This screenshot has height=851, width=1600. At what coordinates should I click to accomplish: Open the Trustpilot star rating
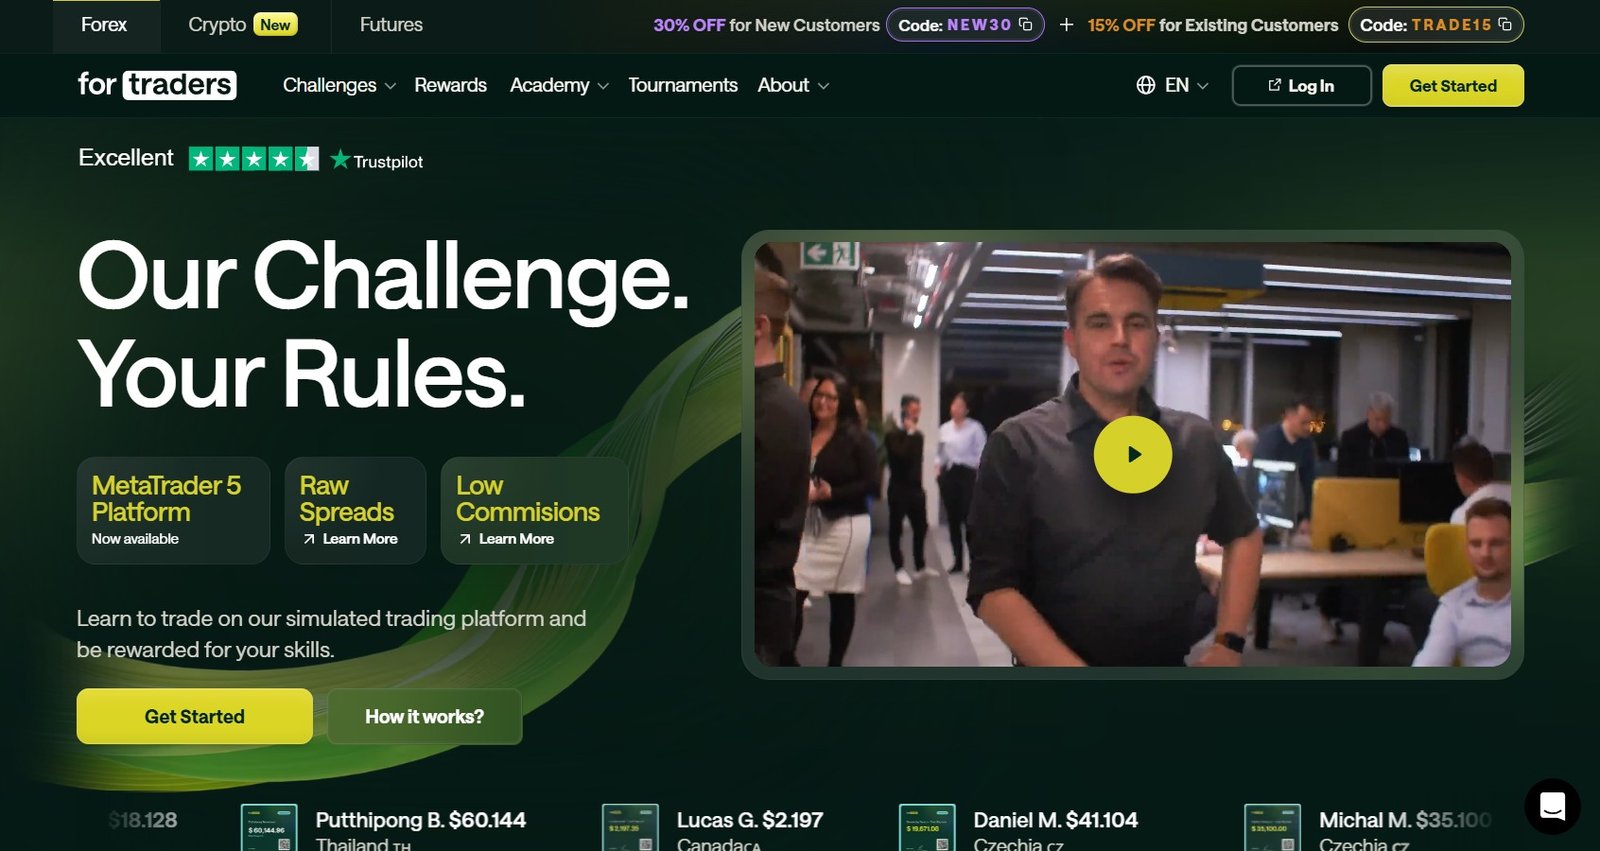coord(254,159)
